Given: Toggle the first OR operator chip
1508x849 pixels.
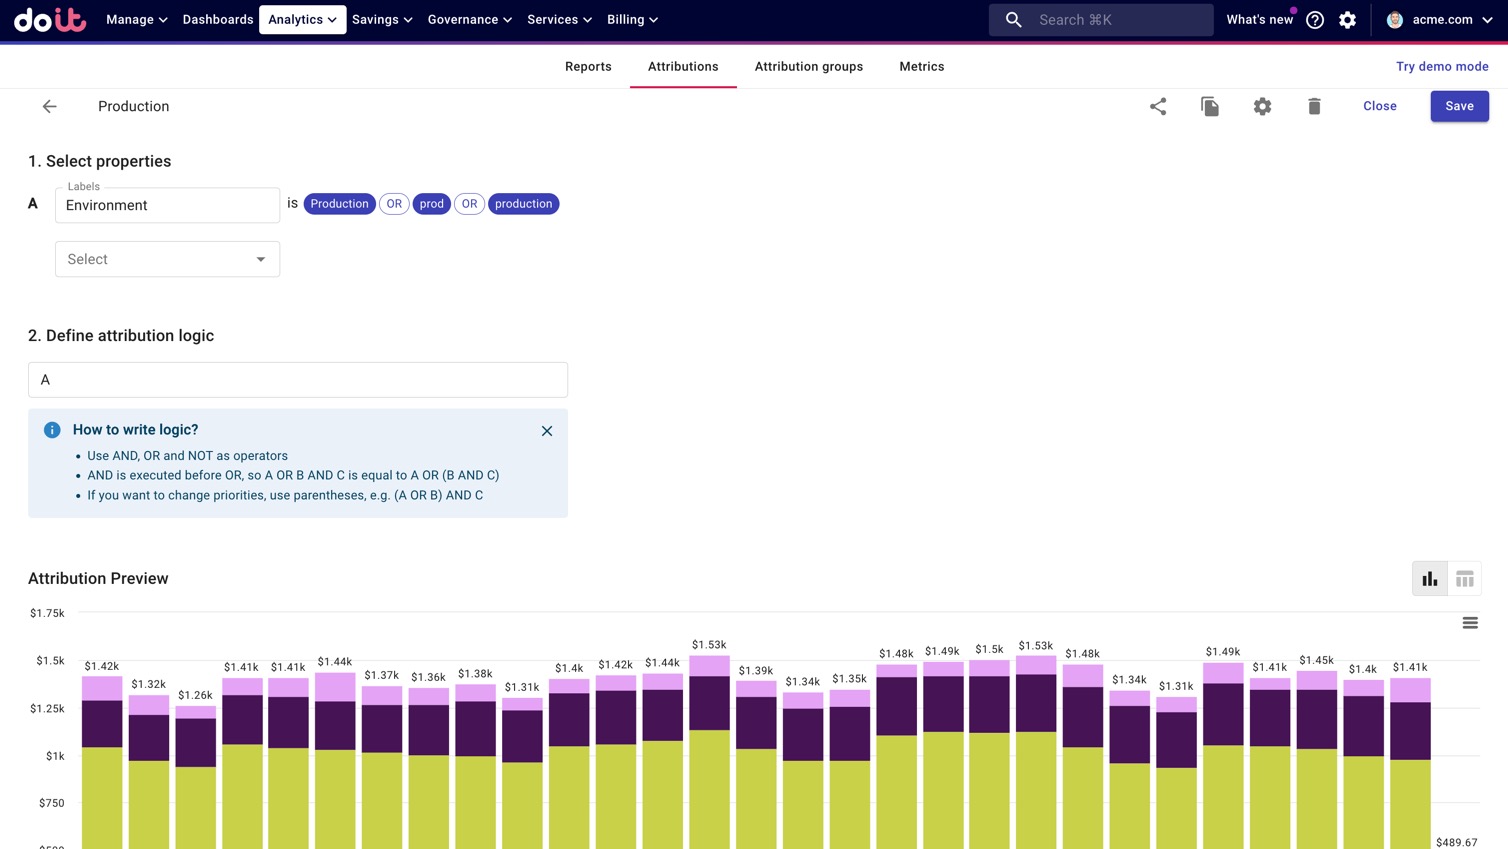Looking at the screenshot, I should tap(394, 204).
